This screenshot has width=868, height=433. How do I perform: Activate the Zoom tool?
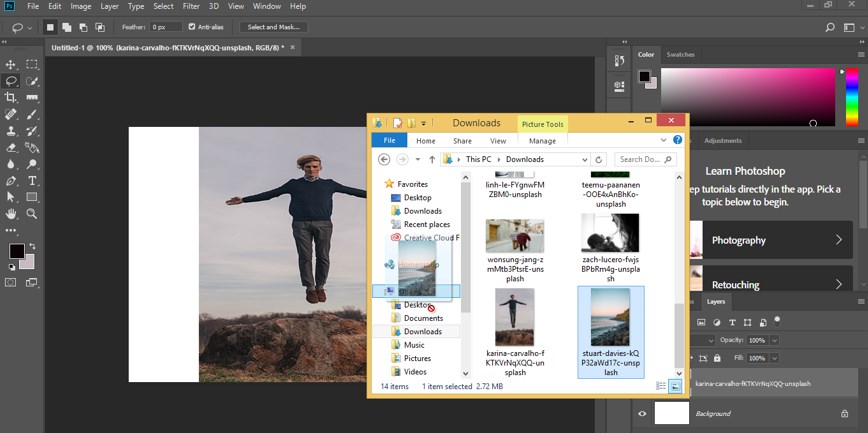[x=32, y=214]
